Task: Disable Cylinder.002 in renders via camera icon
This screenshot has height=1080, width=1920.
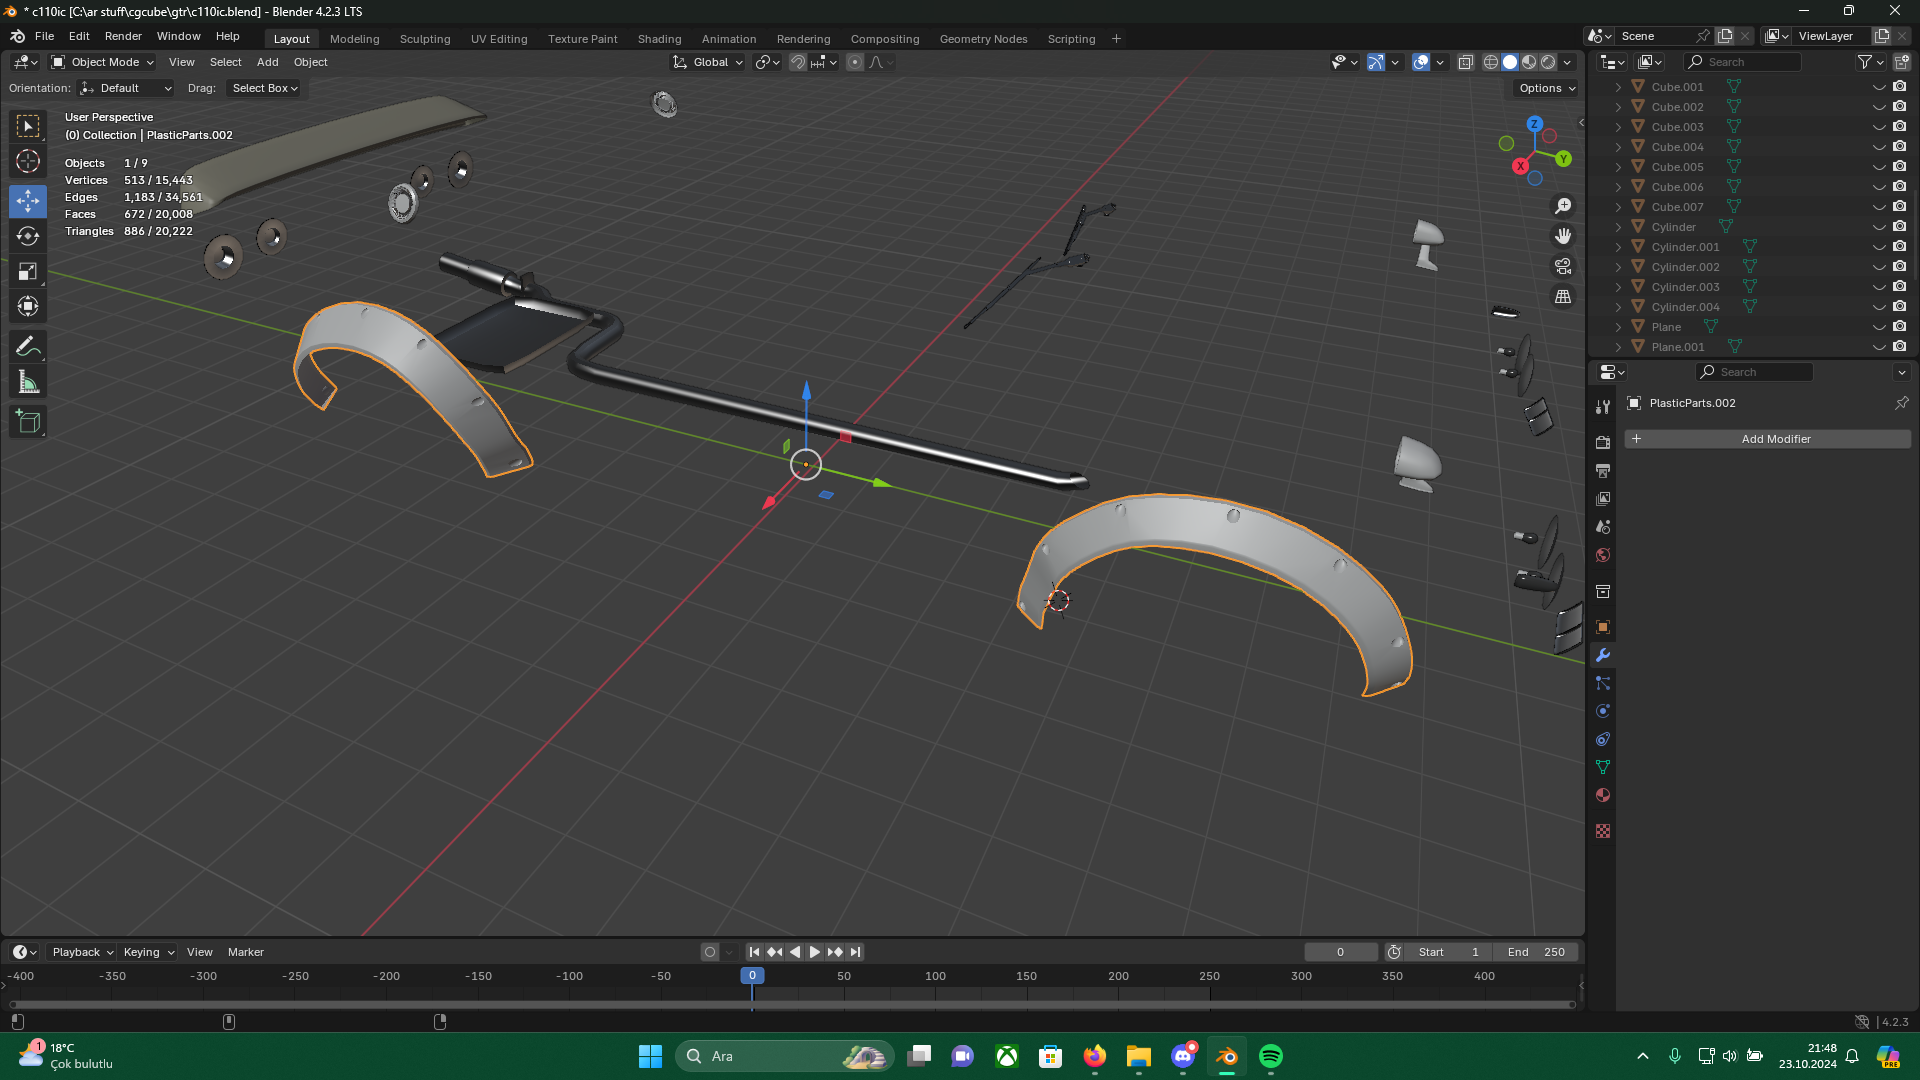Action: [x=1899, y=267]
